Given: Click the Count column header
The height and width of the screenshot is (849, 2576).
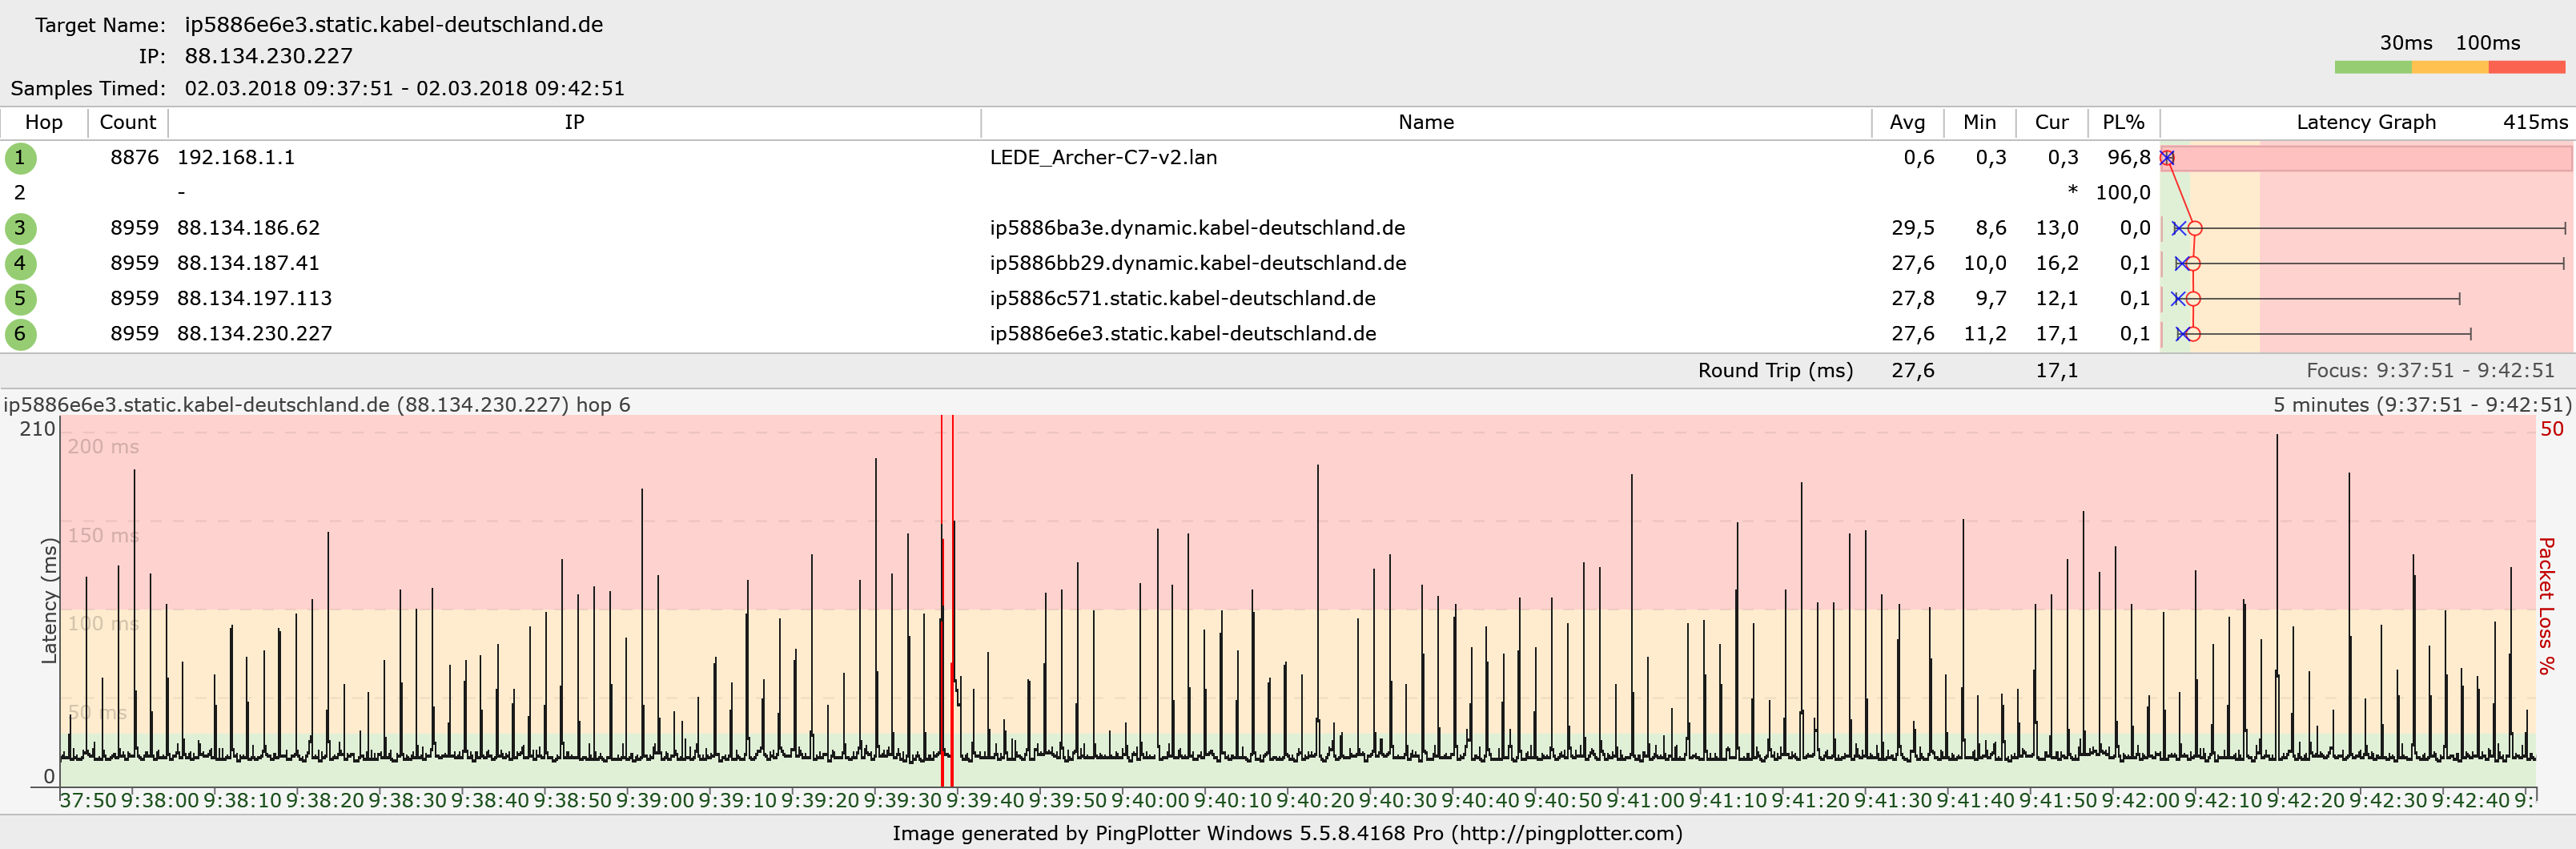Looking at the screenshot, I should click(128, 122).
